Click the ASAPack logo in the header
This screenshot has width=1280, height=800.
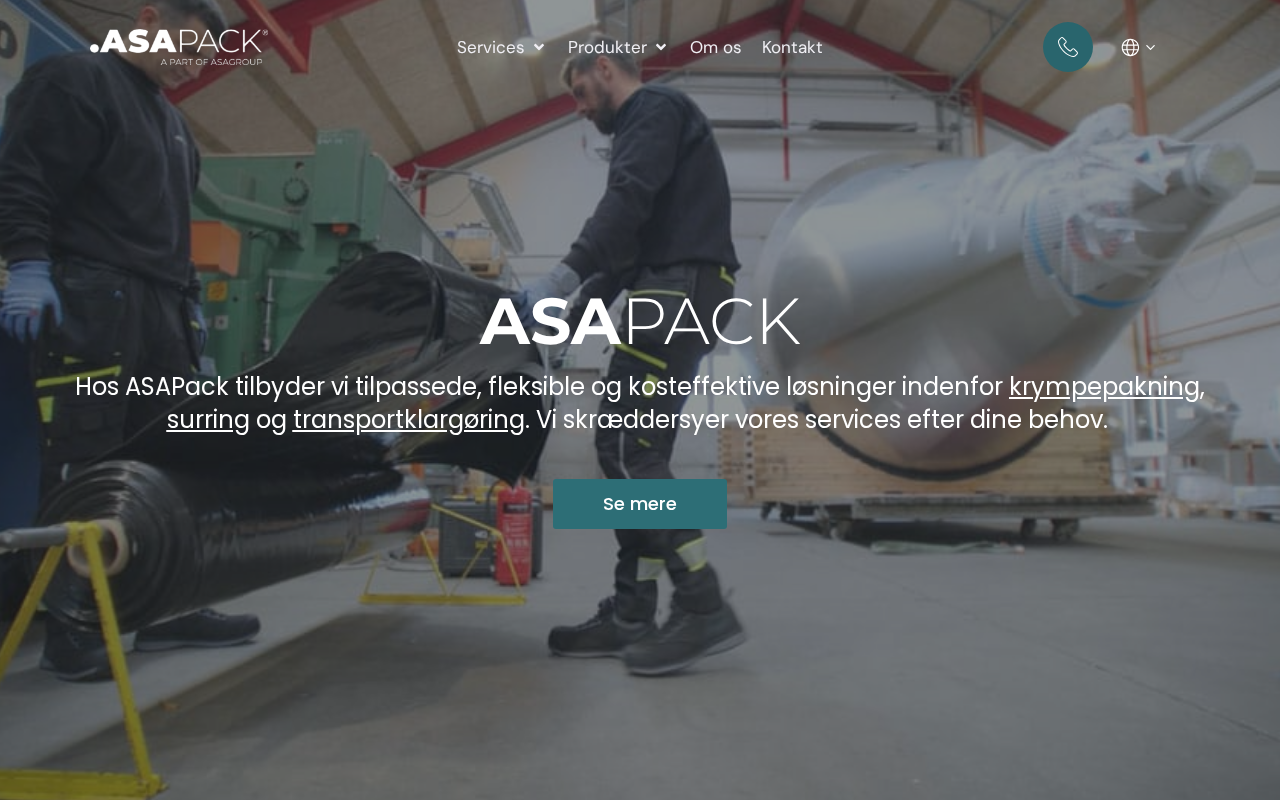click(179, 47)
